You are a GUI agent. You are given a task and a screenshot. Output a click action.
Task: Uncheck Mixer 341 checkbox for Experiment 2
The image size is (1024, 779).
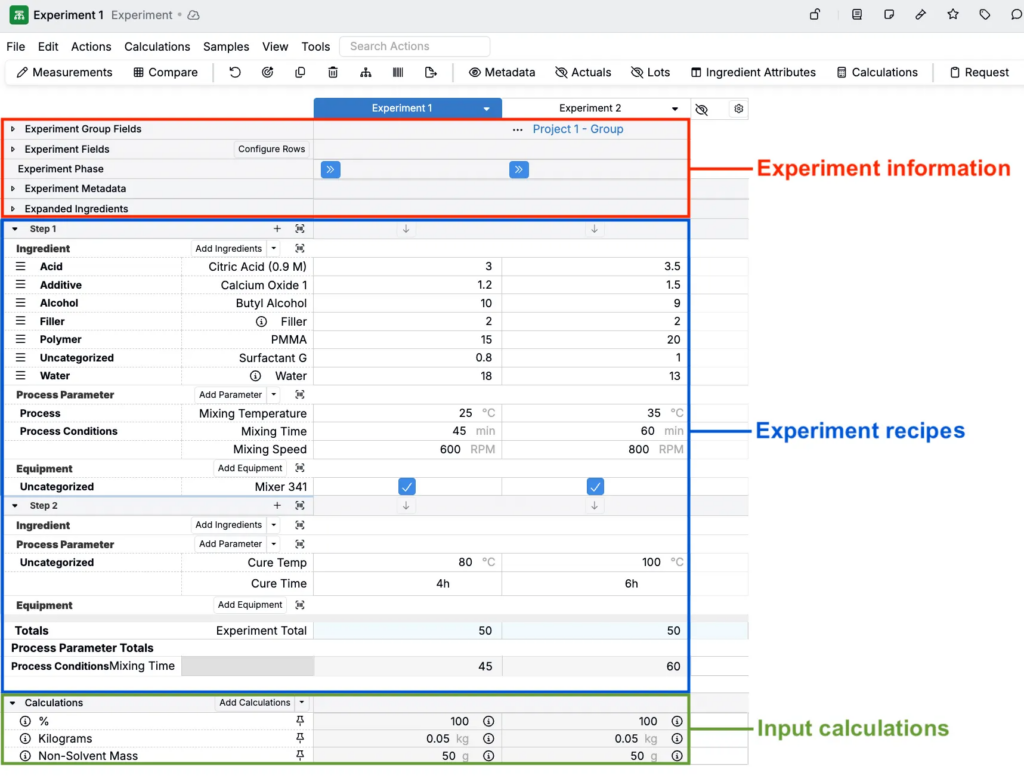point(595,487)
